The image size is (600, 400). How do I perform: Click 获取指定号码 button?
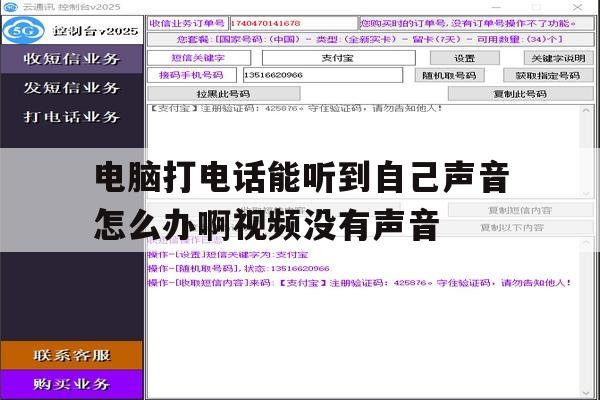(548, 75)
